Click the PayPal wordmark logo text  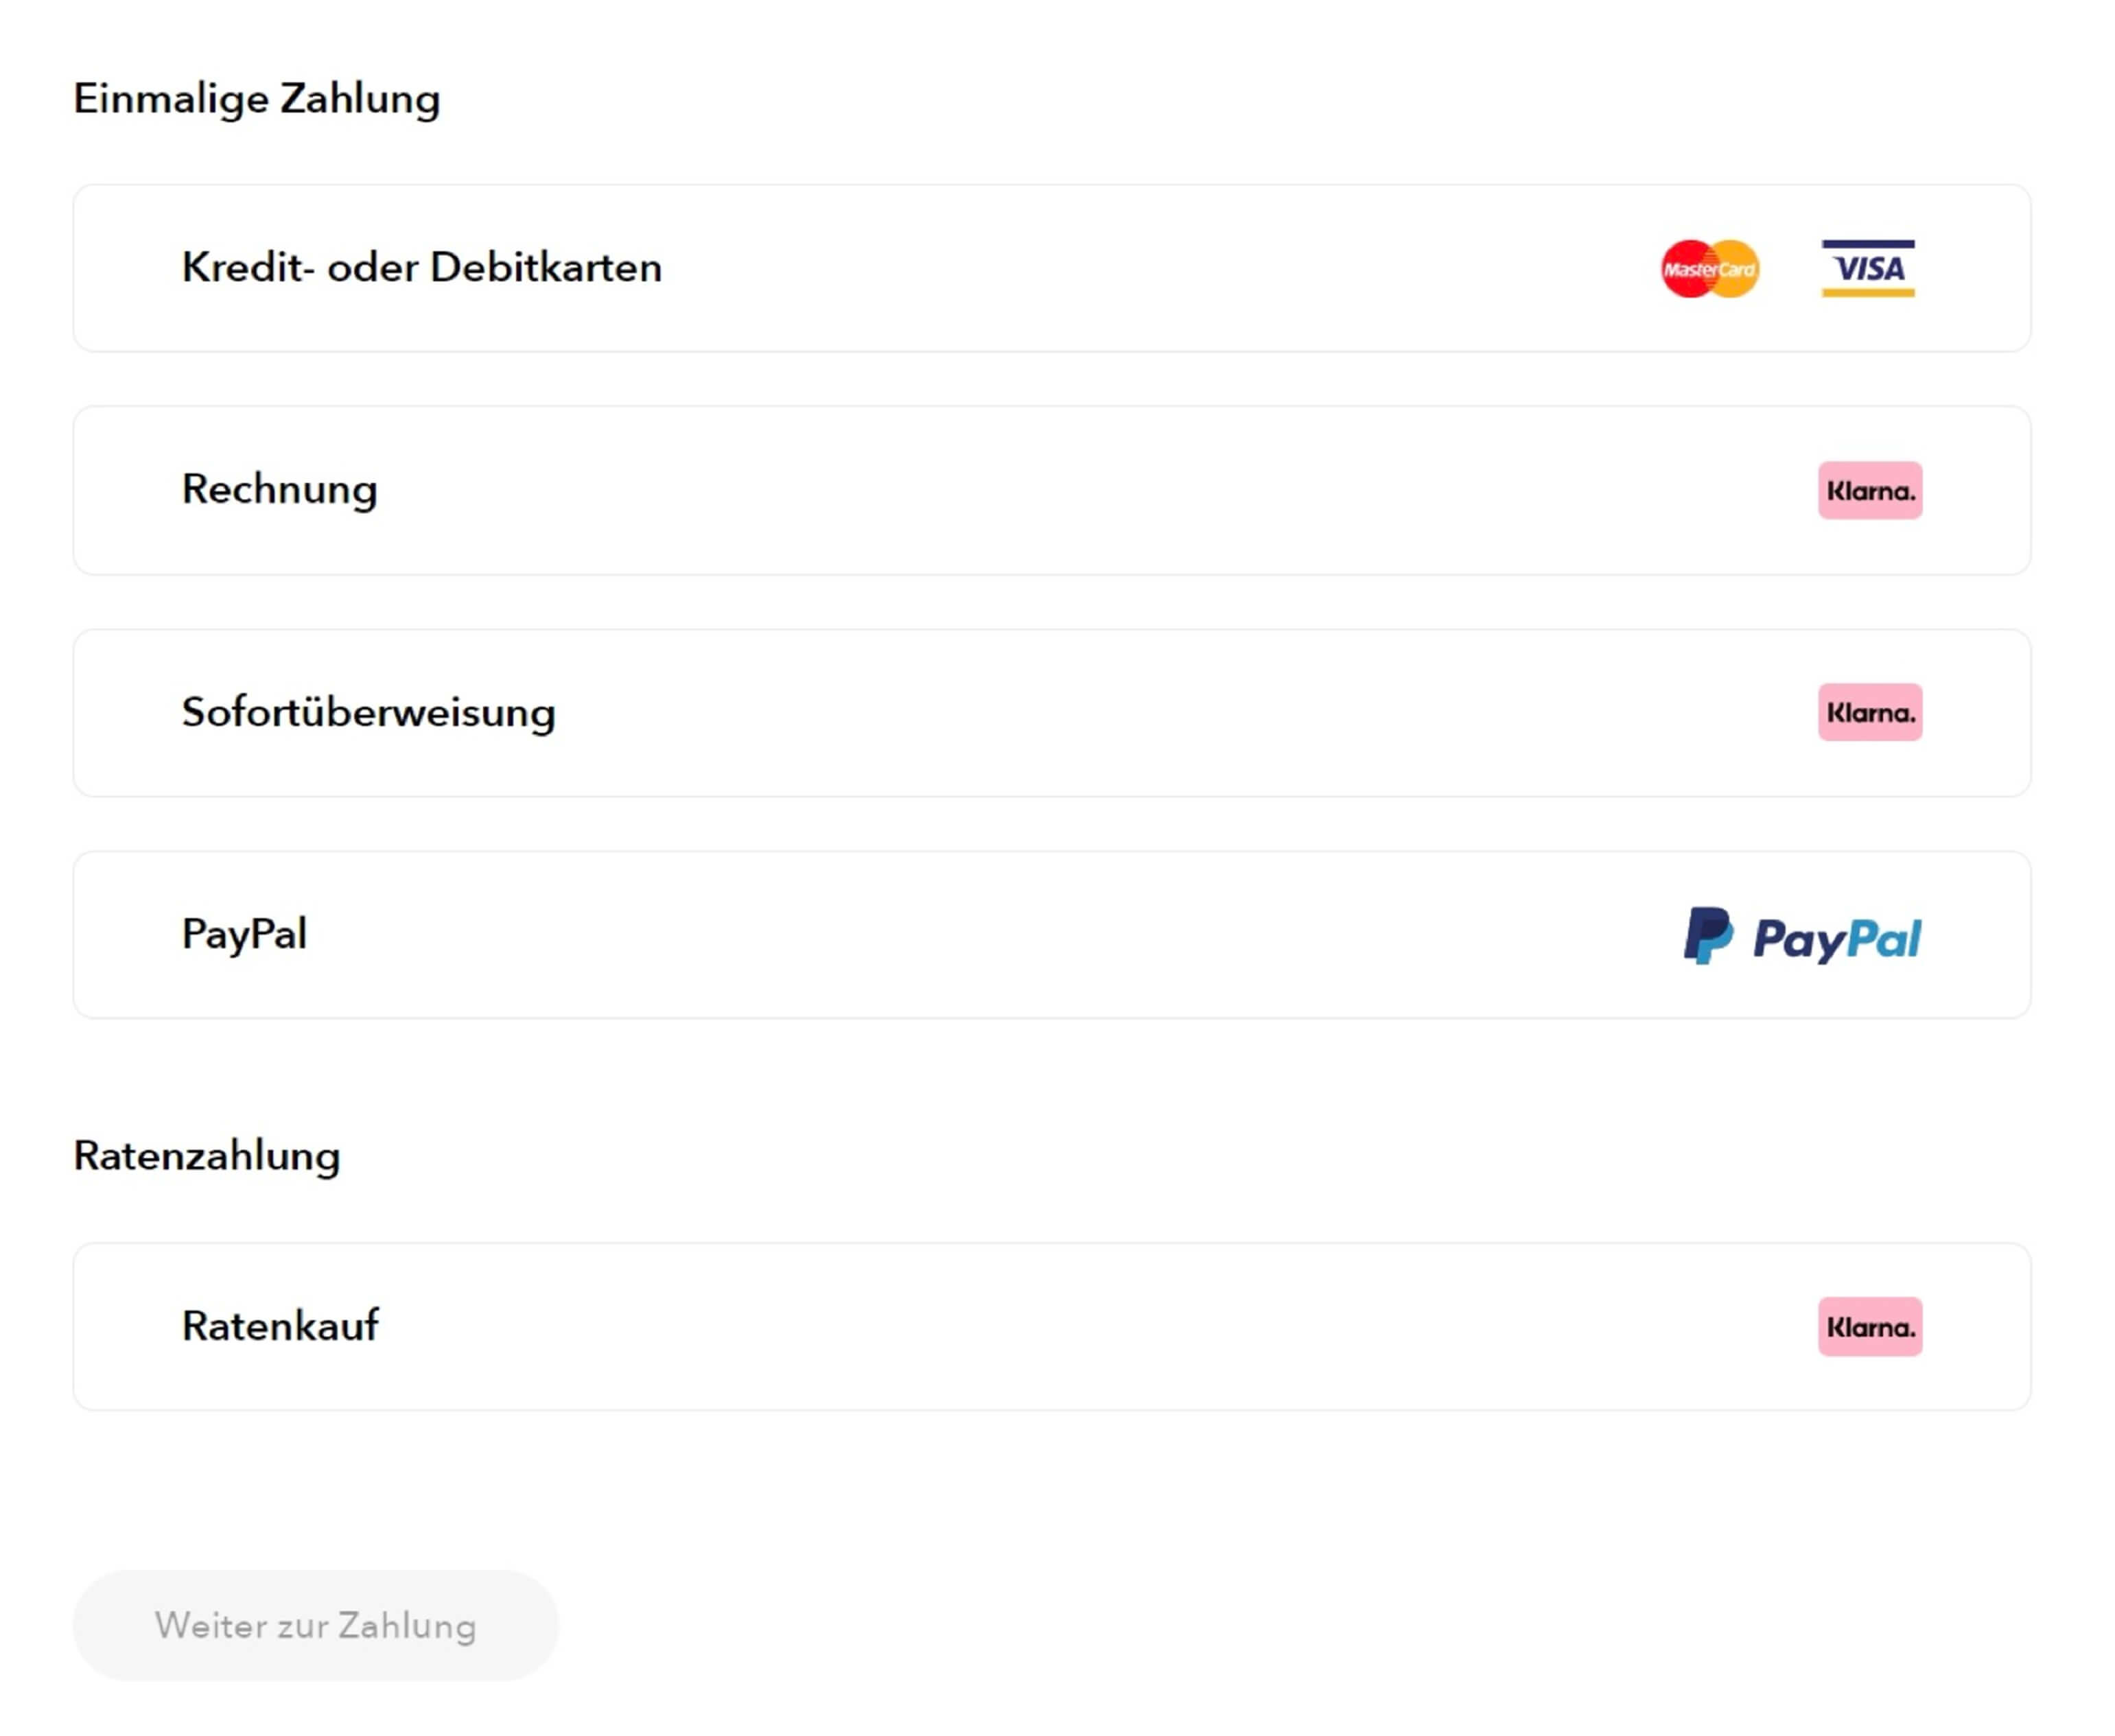tap(1836, 938)
